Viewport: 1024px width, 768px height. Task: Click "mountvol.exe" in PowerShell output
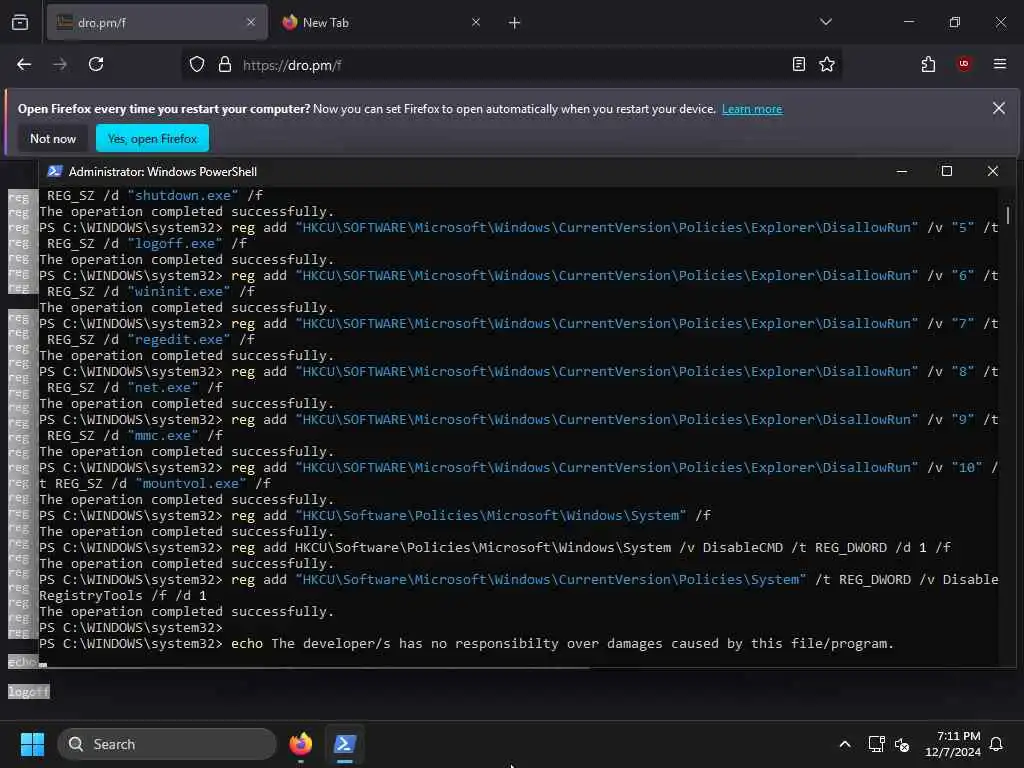[x=191, y=483]
